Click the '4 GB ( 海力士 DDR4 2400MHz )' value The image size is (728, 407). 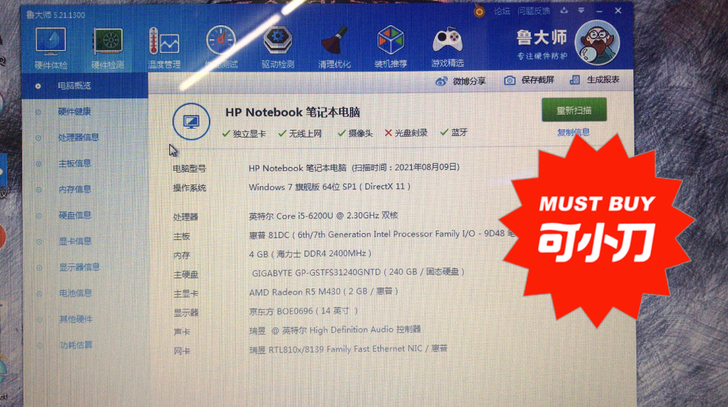pyautogui.click(x=310, y=254)
